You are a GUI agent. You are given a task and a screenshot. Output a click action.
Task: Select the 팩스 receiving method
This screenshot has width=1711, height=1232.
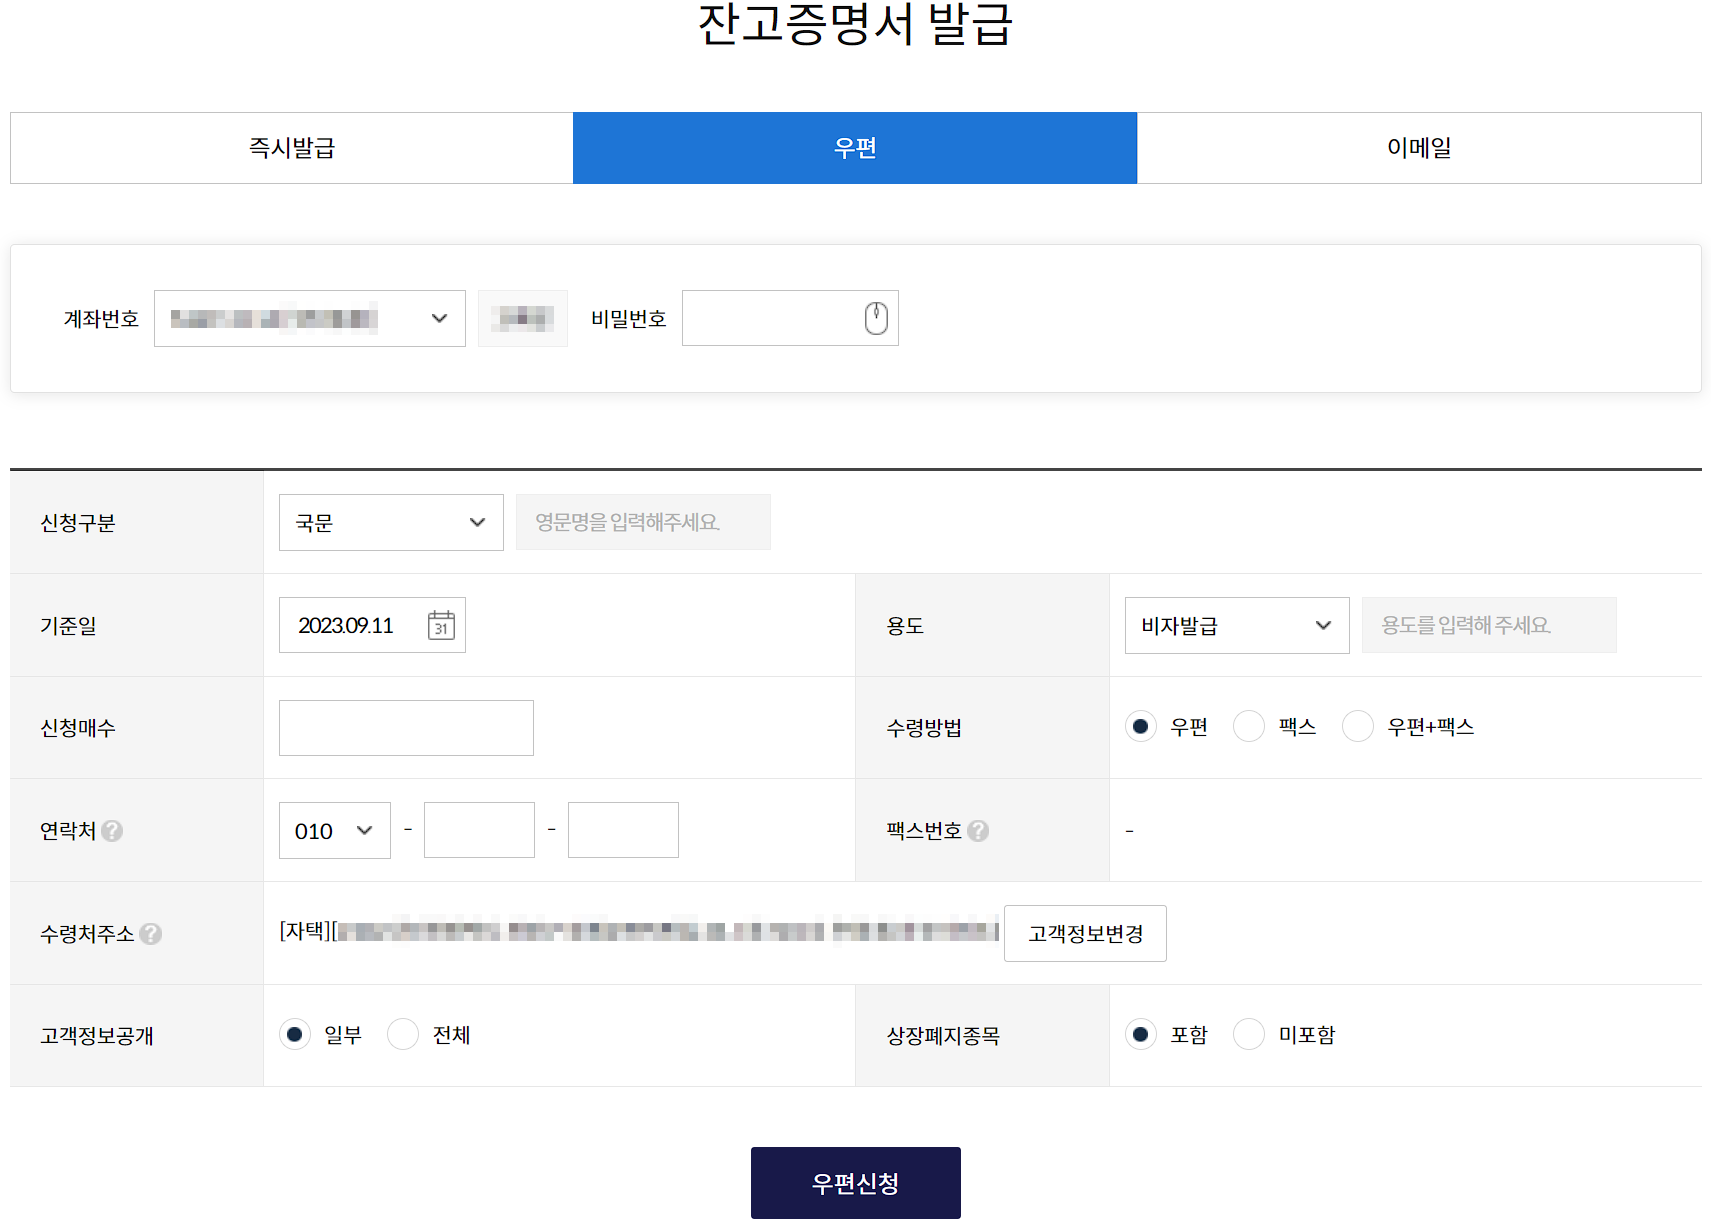(1248, 727)
